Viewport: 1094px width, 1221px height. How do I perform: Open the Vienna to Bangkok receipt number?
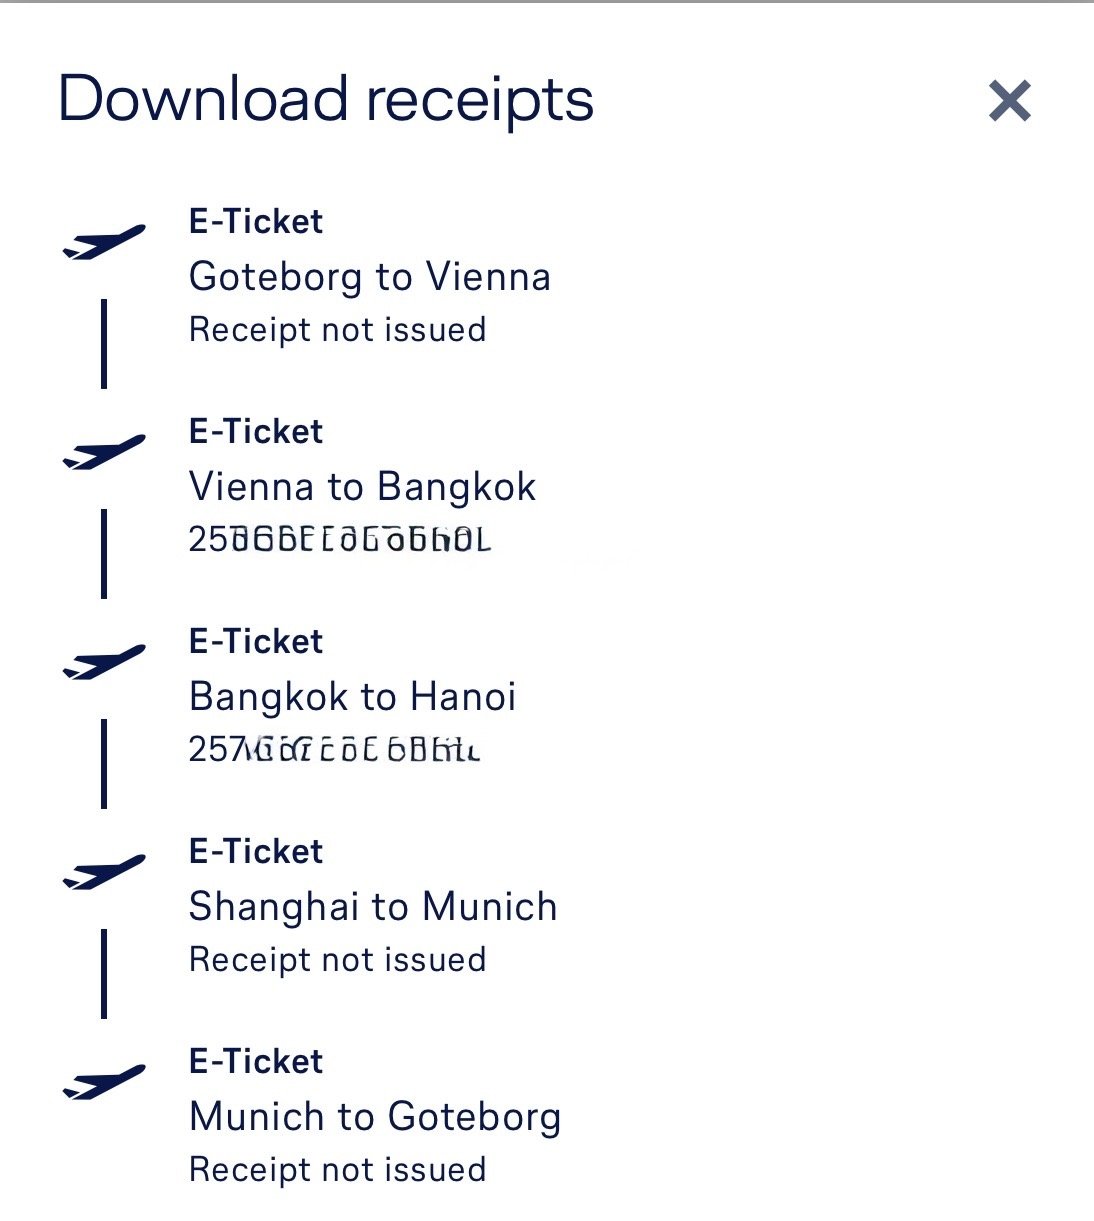point(340,540)
